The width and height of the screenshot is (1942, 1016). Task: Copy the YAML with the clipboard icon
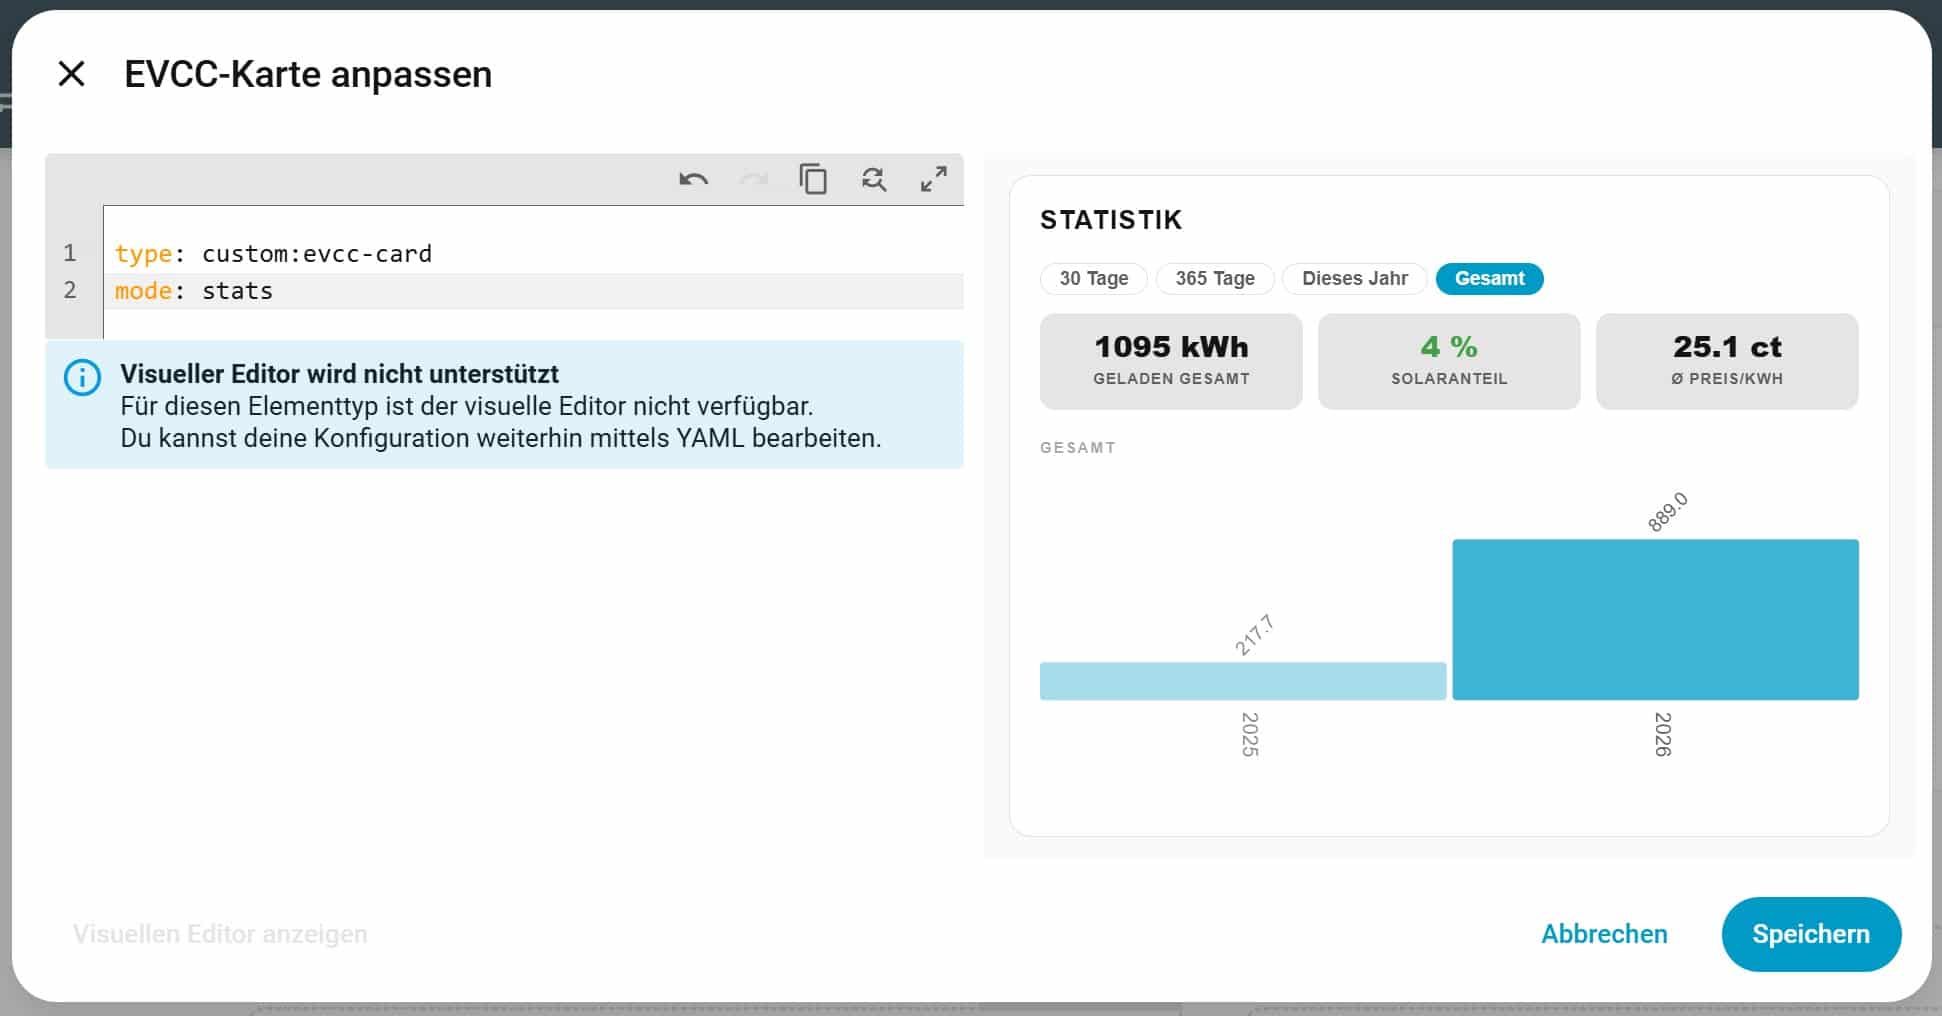pos(813,179)
